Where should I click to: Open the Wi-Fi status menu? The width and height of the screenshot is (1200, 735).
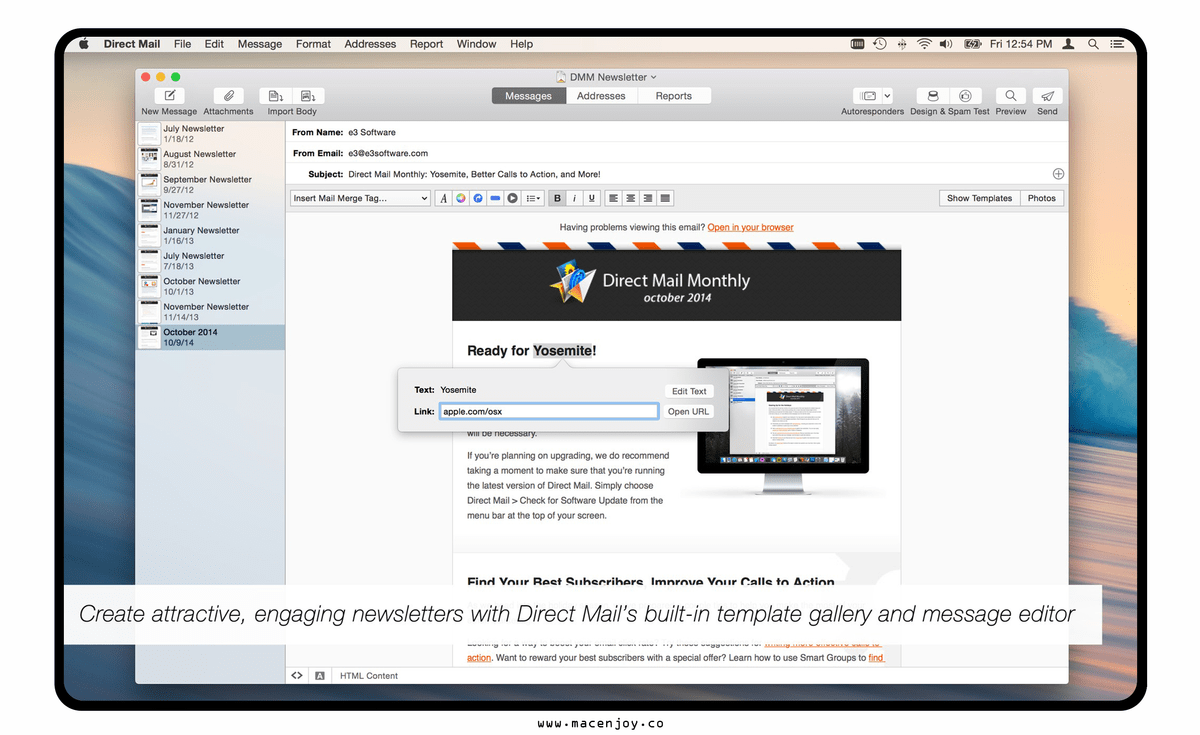(x=924, y=44)
